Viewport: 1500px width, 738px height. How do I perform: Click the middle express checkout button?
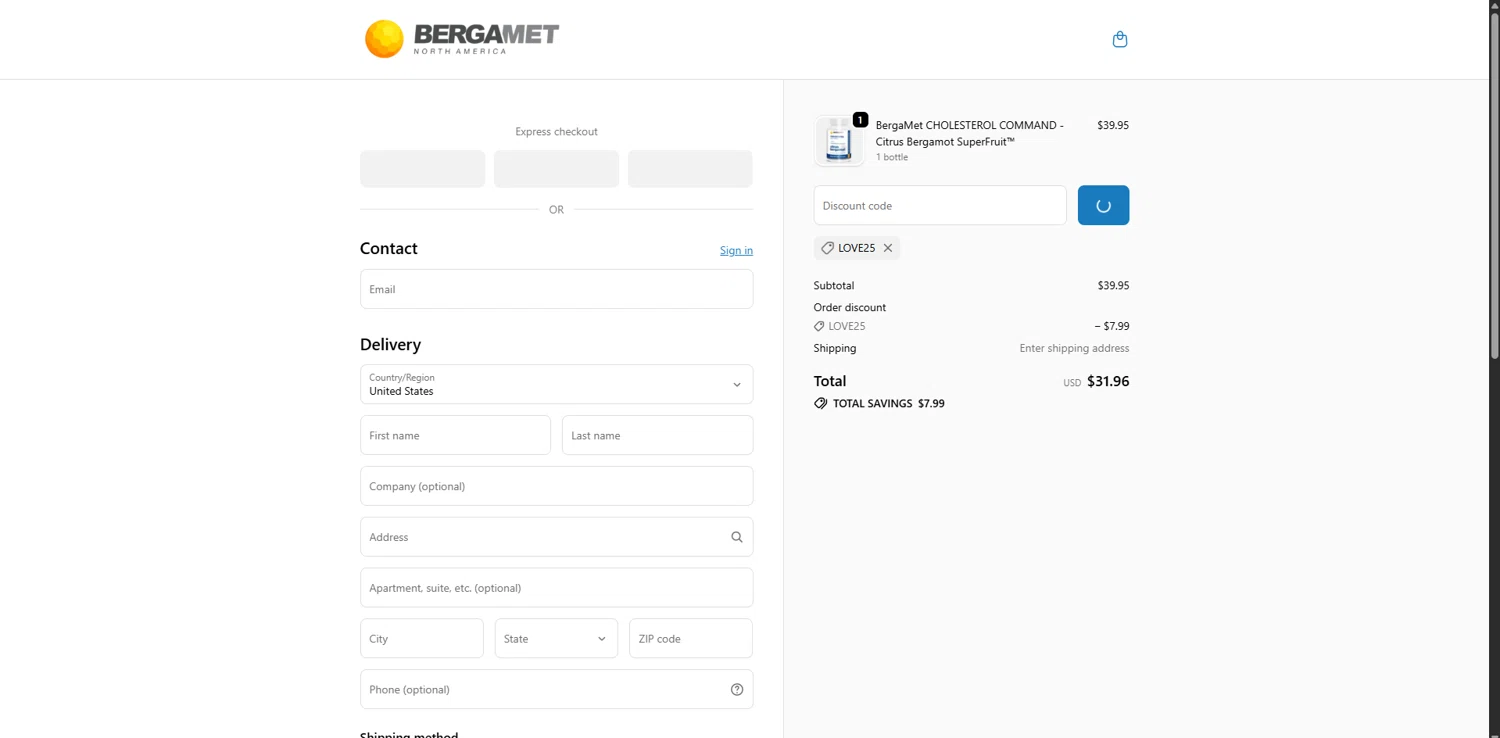556,169
